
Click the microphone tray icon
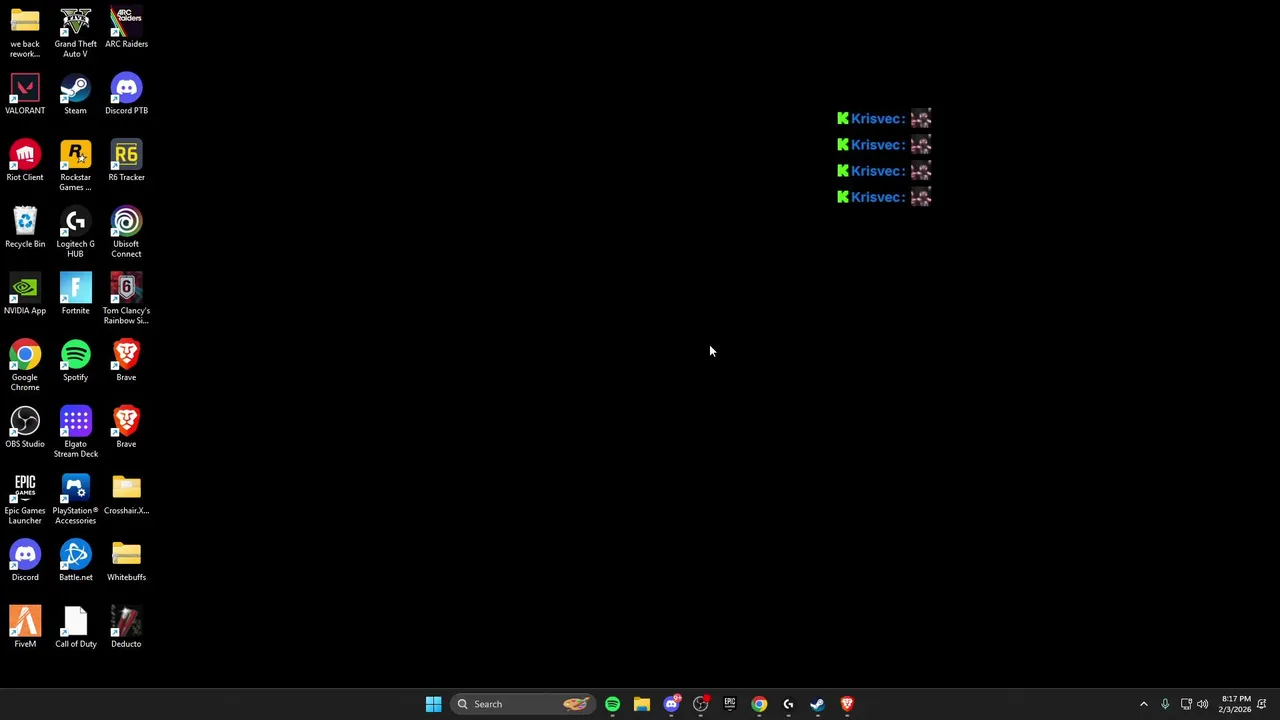(1165, 704)
